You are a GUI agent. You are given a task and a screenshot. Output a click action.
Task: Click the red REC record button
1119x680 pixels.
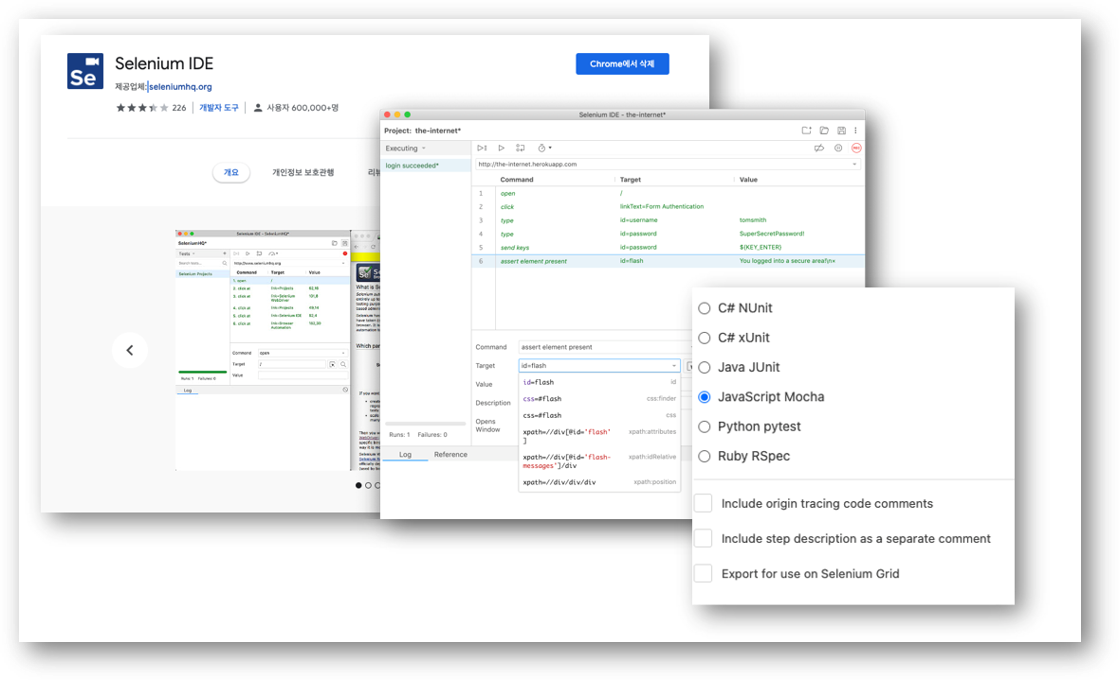coord(856,148)
